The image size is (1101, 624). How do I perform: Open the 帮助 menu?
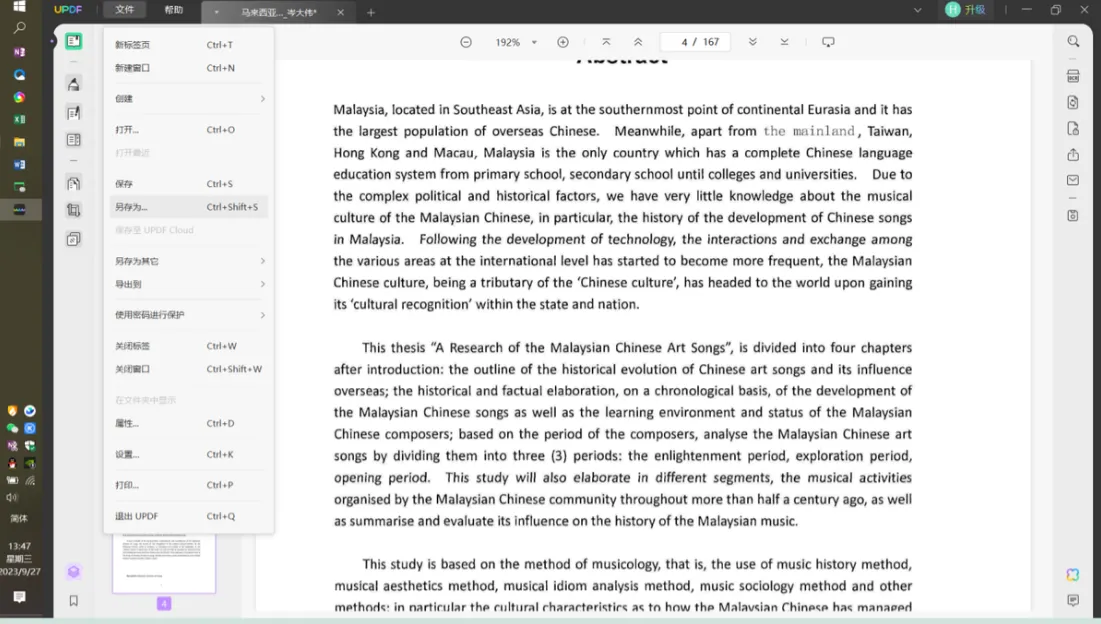173,10
